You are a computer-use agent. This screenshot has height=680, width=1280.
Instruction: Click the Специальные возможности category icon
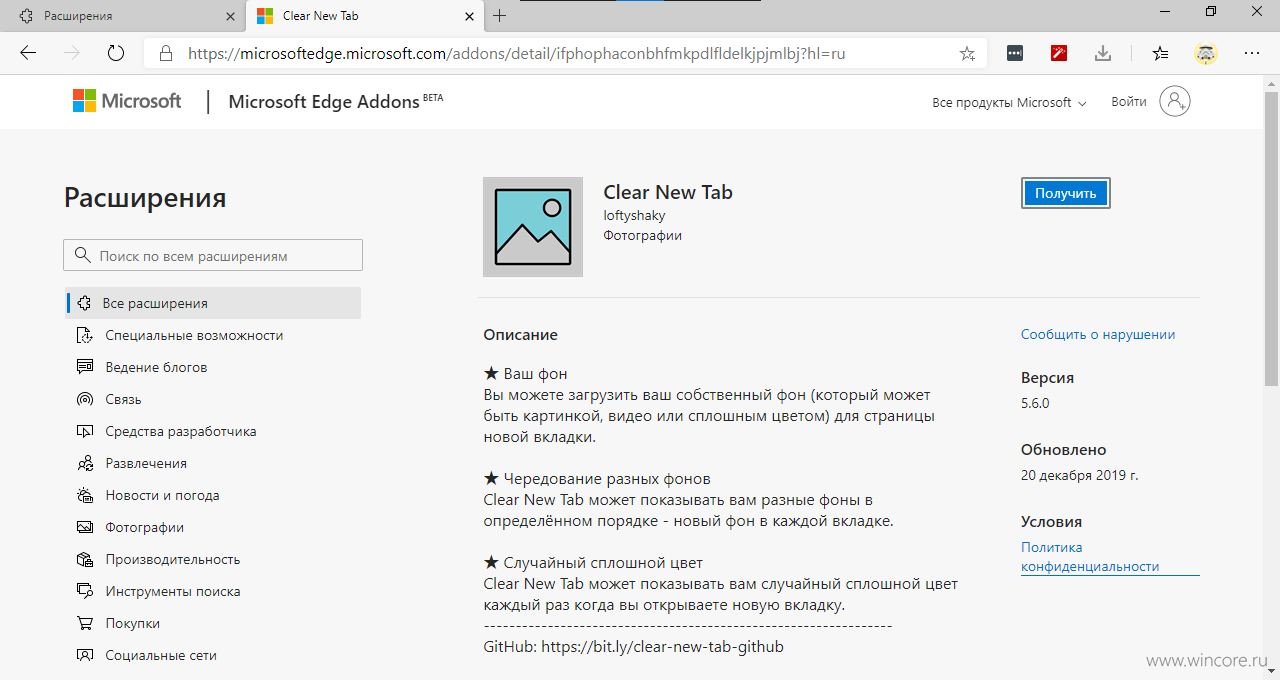[85, 335]
